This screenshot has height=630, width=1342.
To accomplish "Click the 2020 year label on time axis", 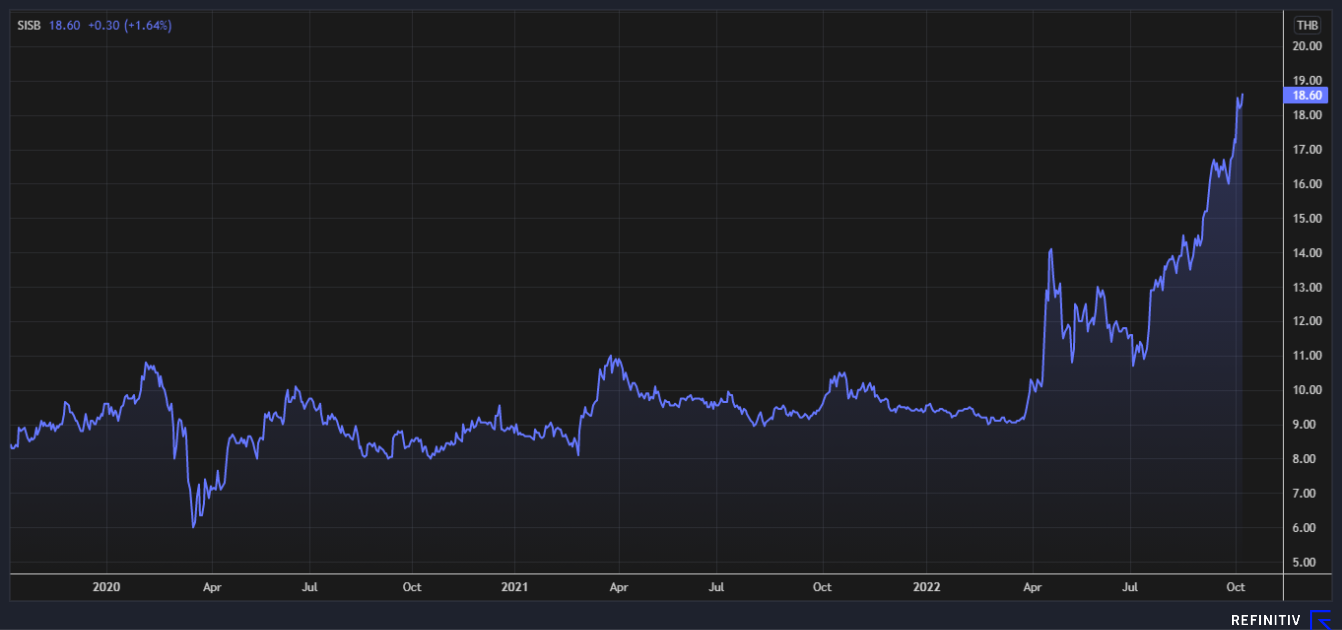I will point(106,588).
